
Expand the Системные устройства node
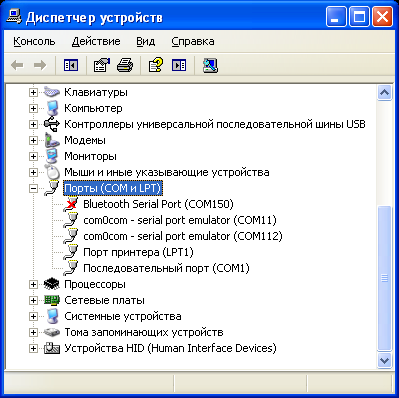pos(33,316)
